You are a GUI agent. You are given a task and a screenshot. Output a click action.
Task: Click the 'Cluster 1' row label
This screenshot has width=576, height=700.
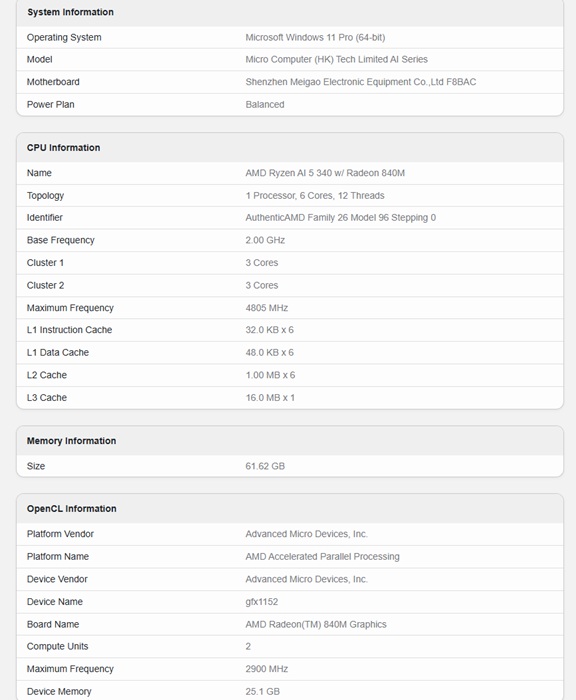click(45, 263)
